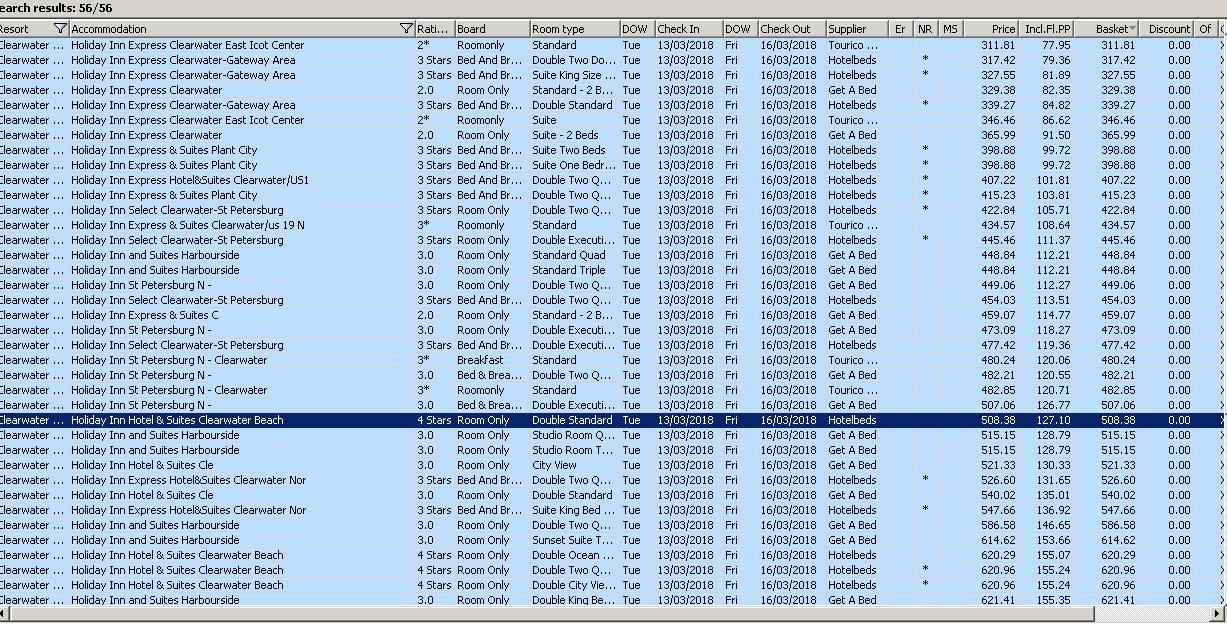The image size is (1227, 624).
Task: Click the Rati... rating column header
Action: [x=434, y=29]
